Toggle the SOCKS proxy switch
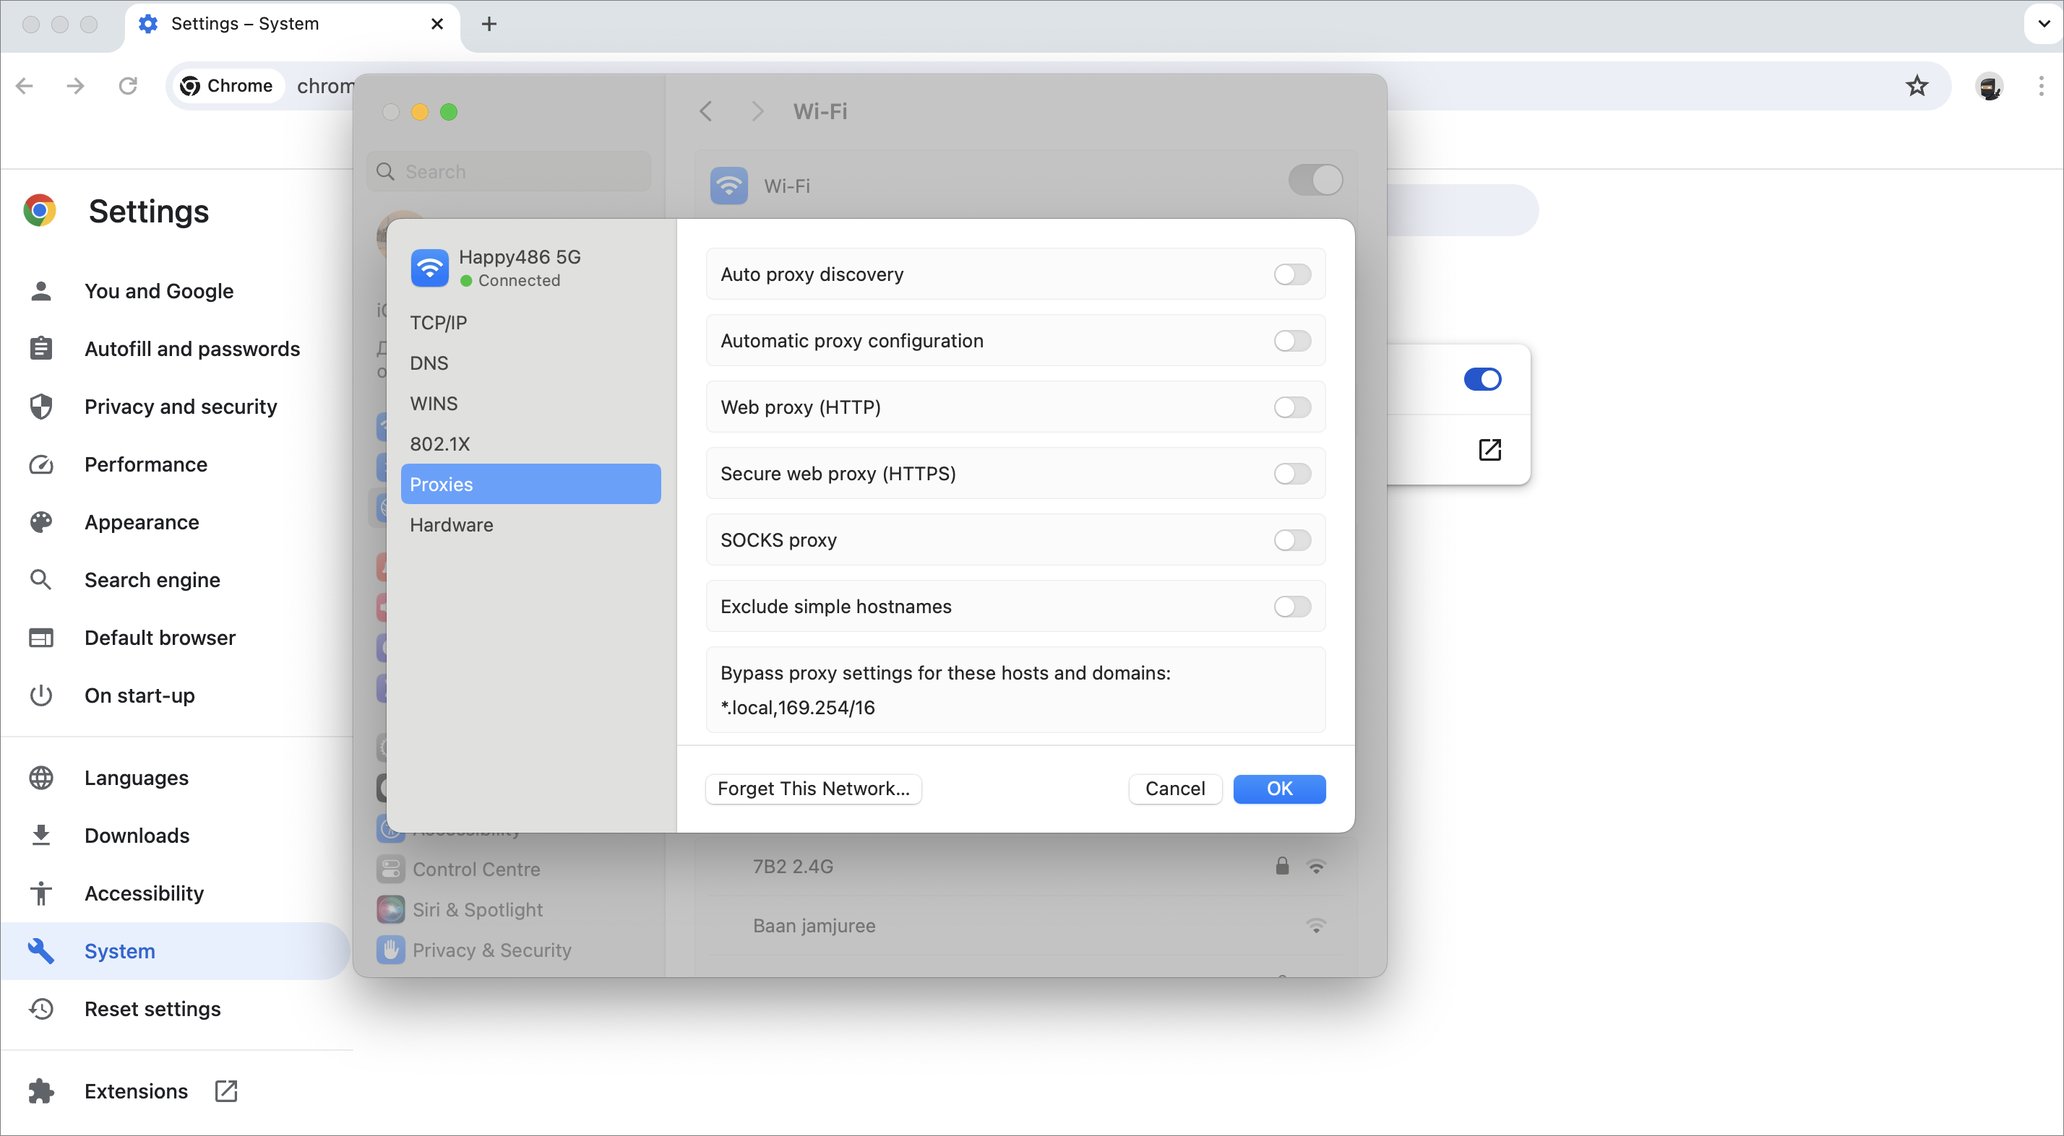 1292,540
